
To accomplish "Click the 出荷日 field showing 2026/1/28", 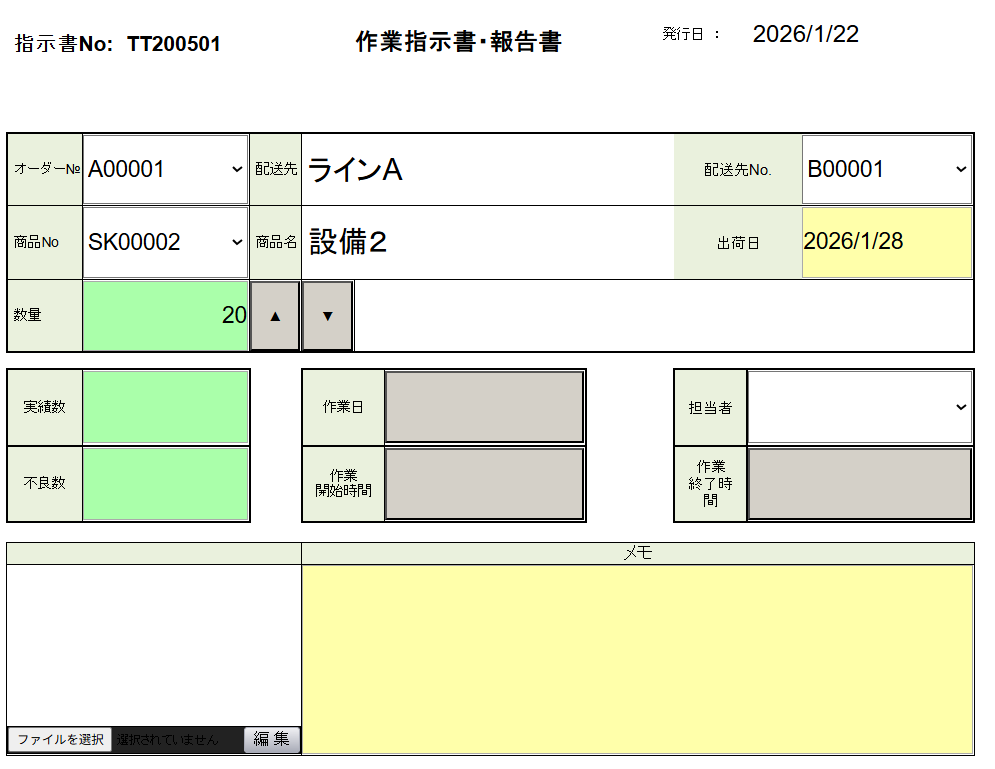I will point(887,242).
